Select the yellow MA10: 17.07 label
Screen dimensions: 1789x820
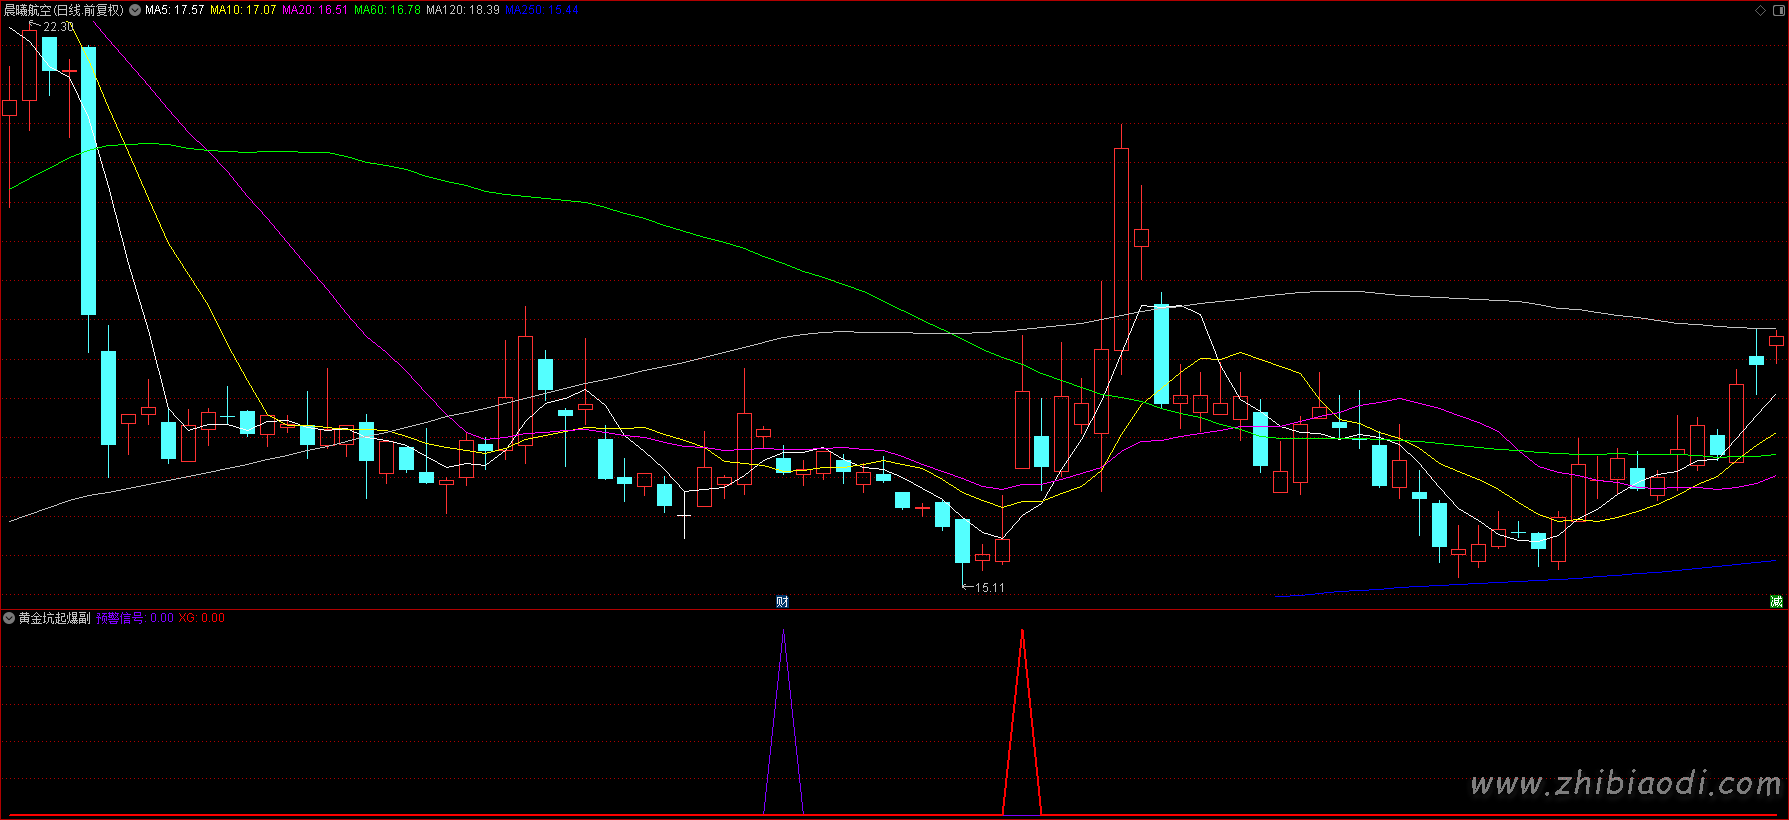pos(243,10)
